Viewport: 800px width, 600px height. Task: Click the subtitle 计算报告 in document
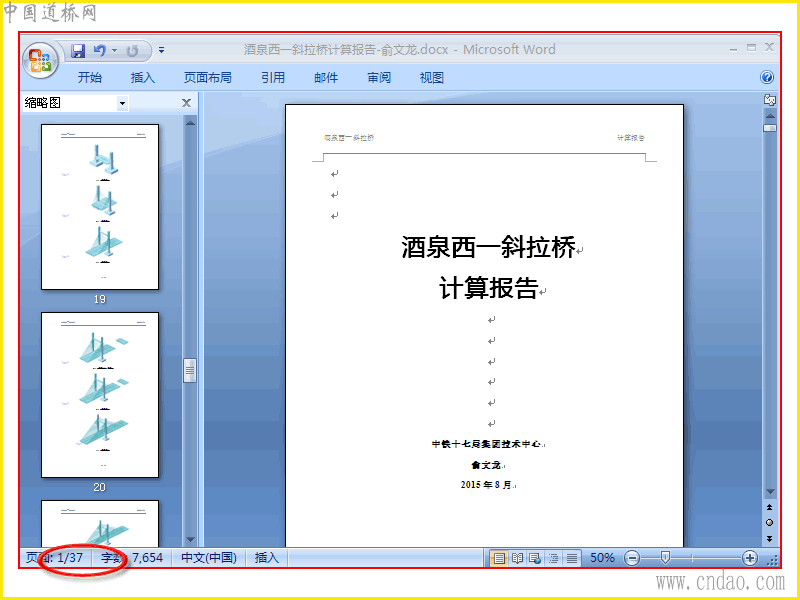(x=488, y=288)
